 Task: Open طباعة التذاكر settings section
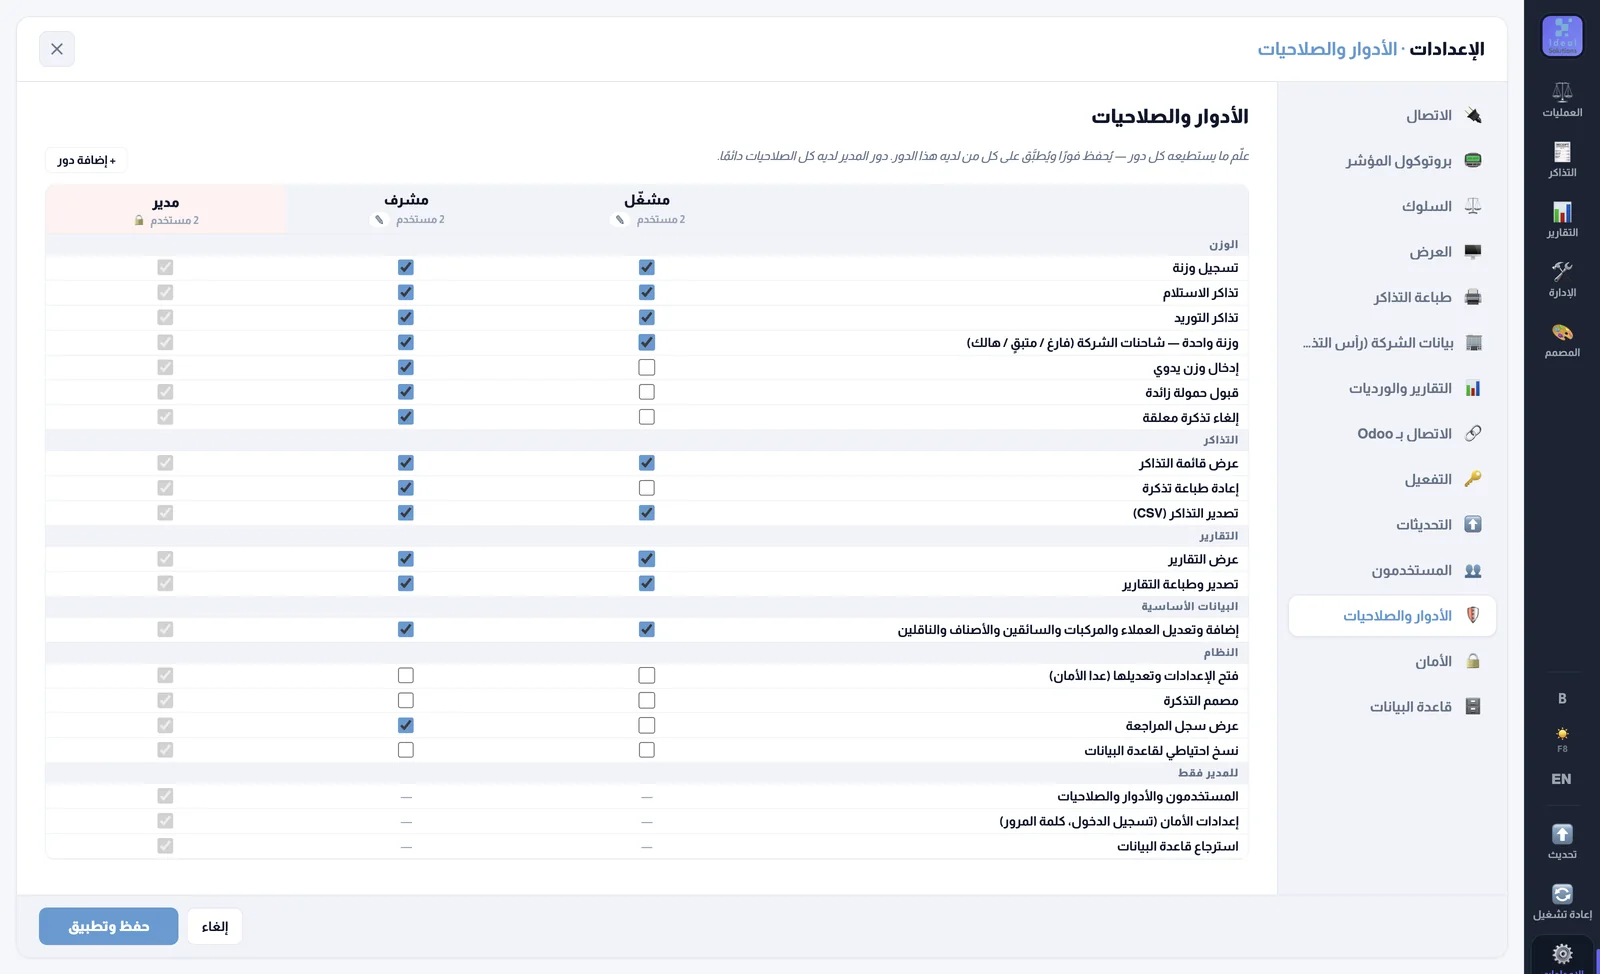coord(1392,297)
